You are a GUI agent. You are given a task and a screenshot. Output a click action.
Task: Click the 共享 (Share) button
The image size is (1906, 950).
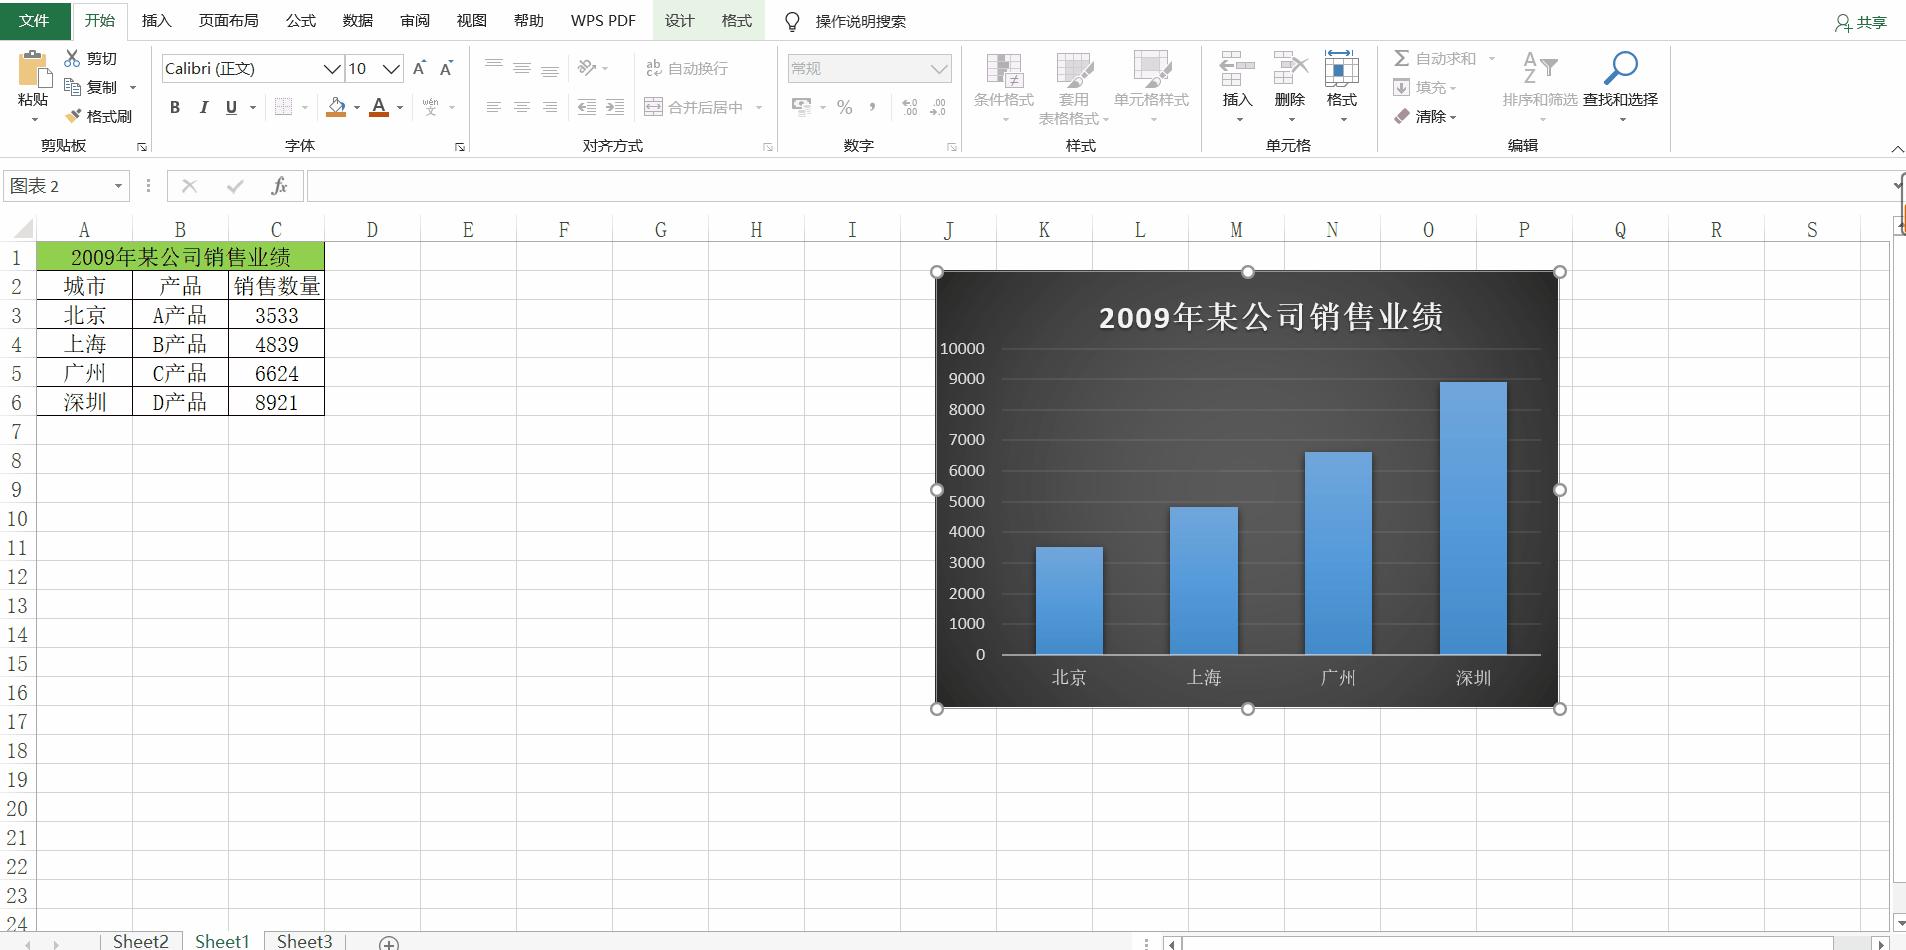(x=1858, y=20)
